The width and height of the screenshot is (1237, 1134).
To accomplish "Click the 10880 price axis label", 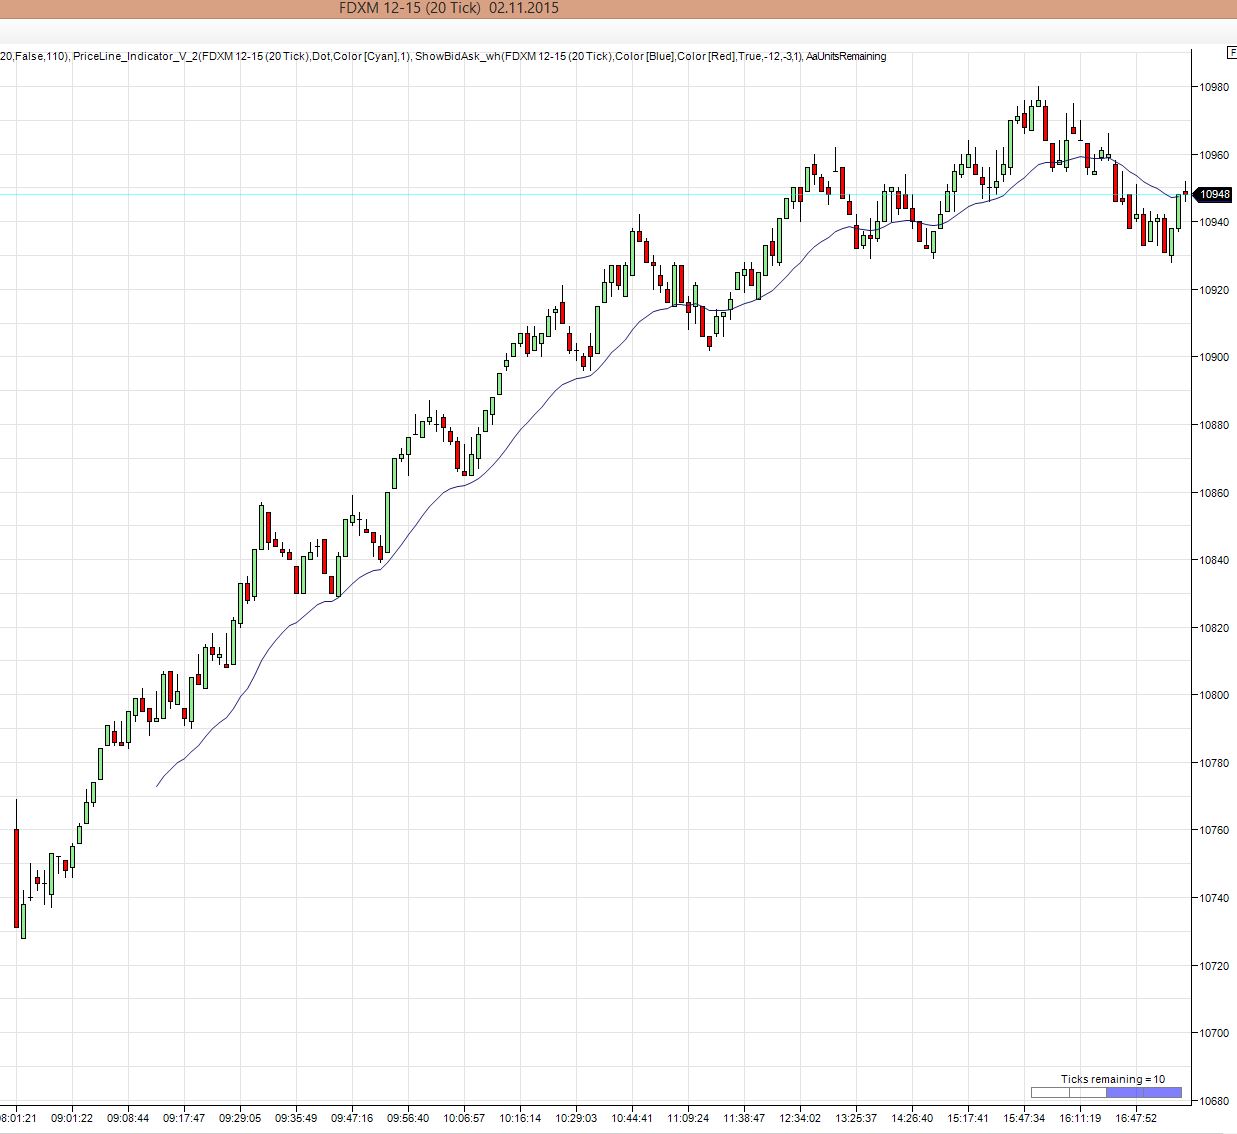I will pos(1214,425).
